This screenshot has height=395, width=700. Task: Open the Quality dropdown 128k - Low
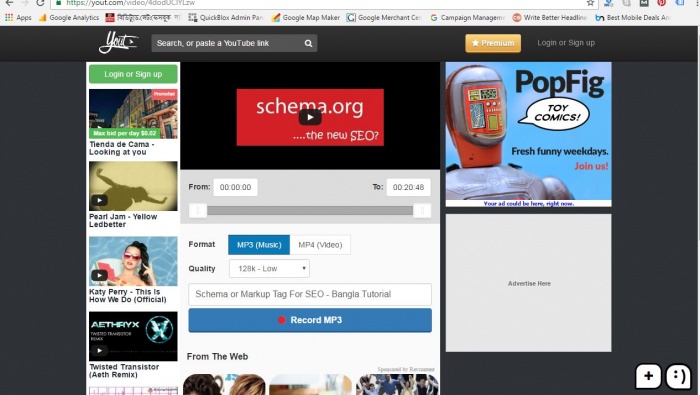(269, 269)
